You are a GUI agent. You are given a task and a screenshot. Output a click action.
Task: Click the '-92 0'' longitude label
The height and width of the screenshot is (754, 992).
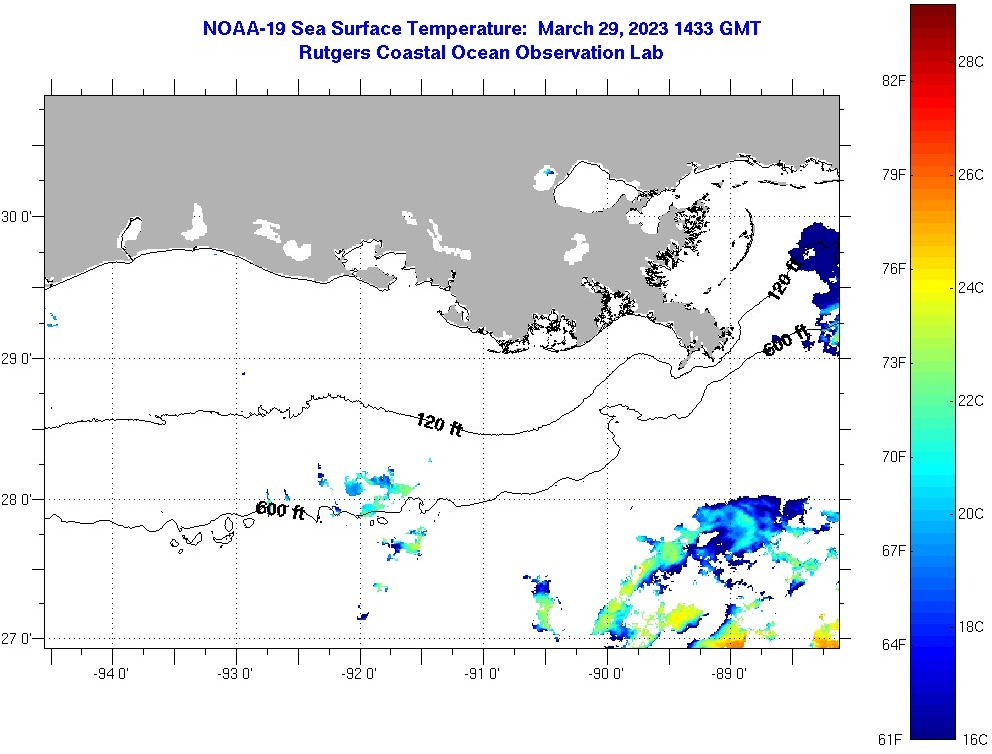coord(359,673)
